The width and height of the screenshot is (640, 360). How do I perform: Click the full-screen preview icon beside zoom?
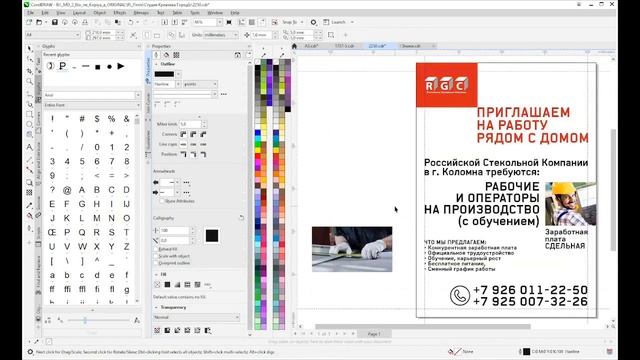tap(229, 22)
